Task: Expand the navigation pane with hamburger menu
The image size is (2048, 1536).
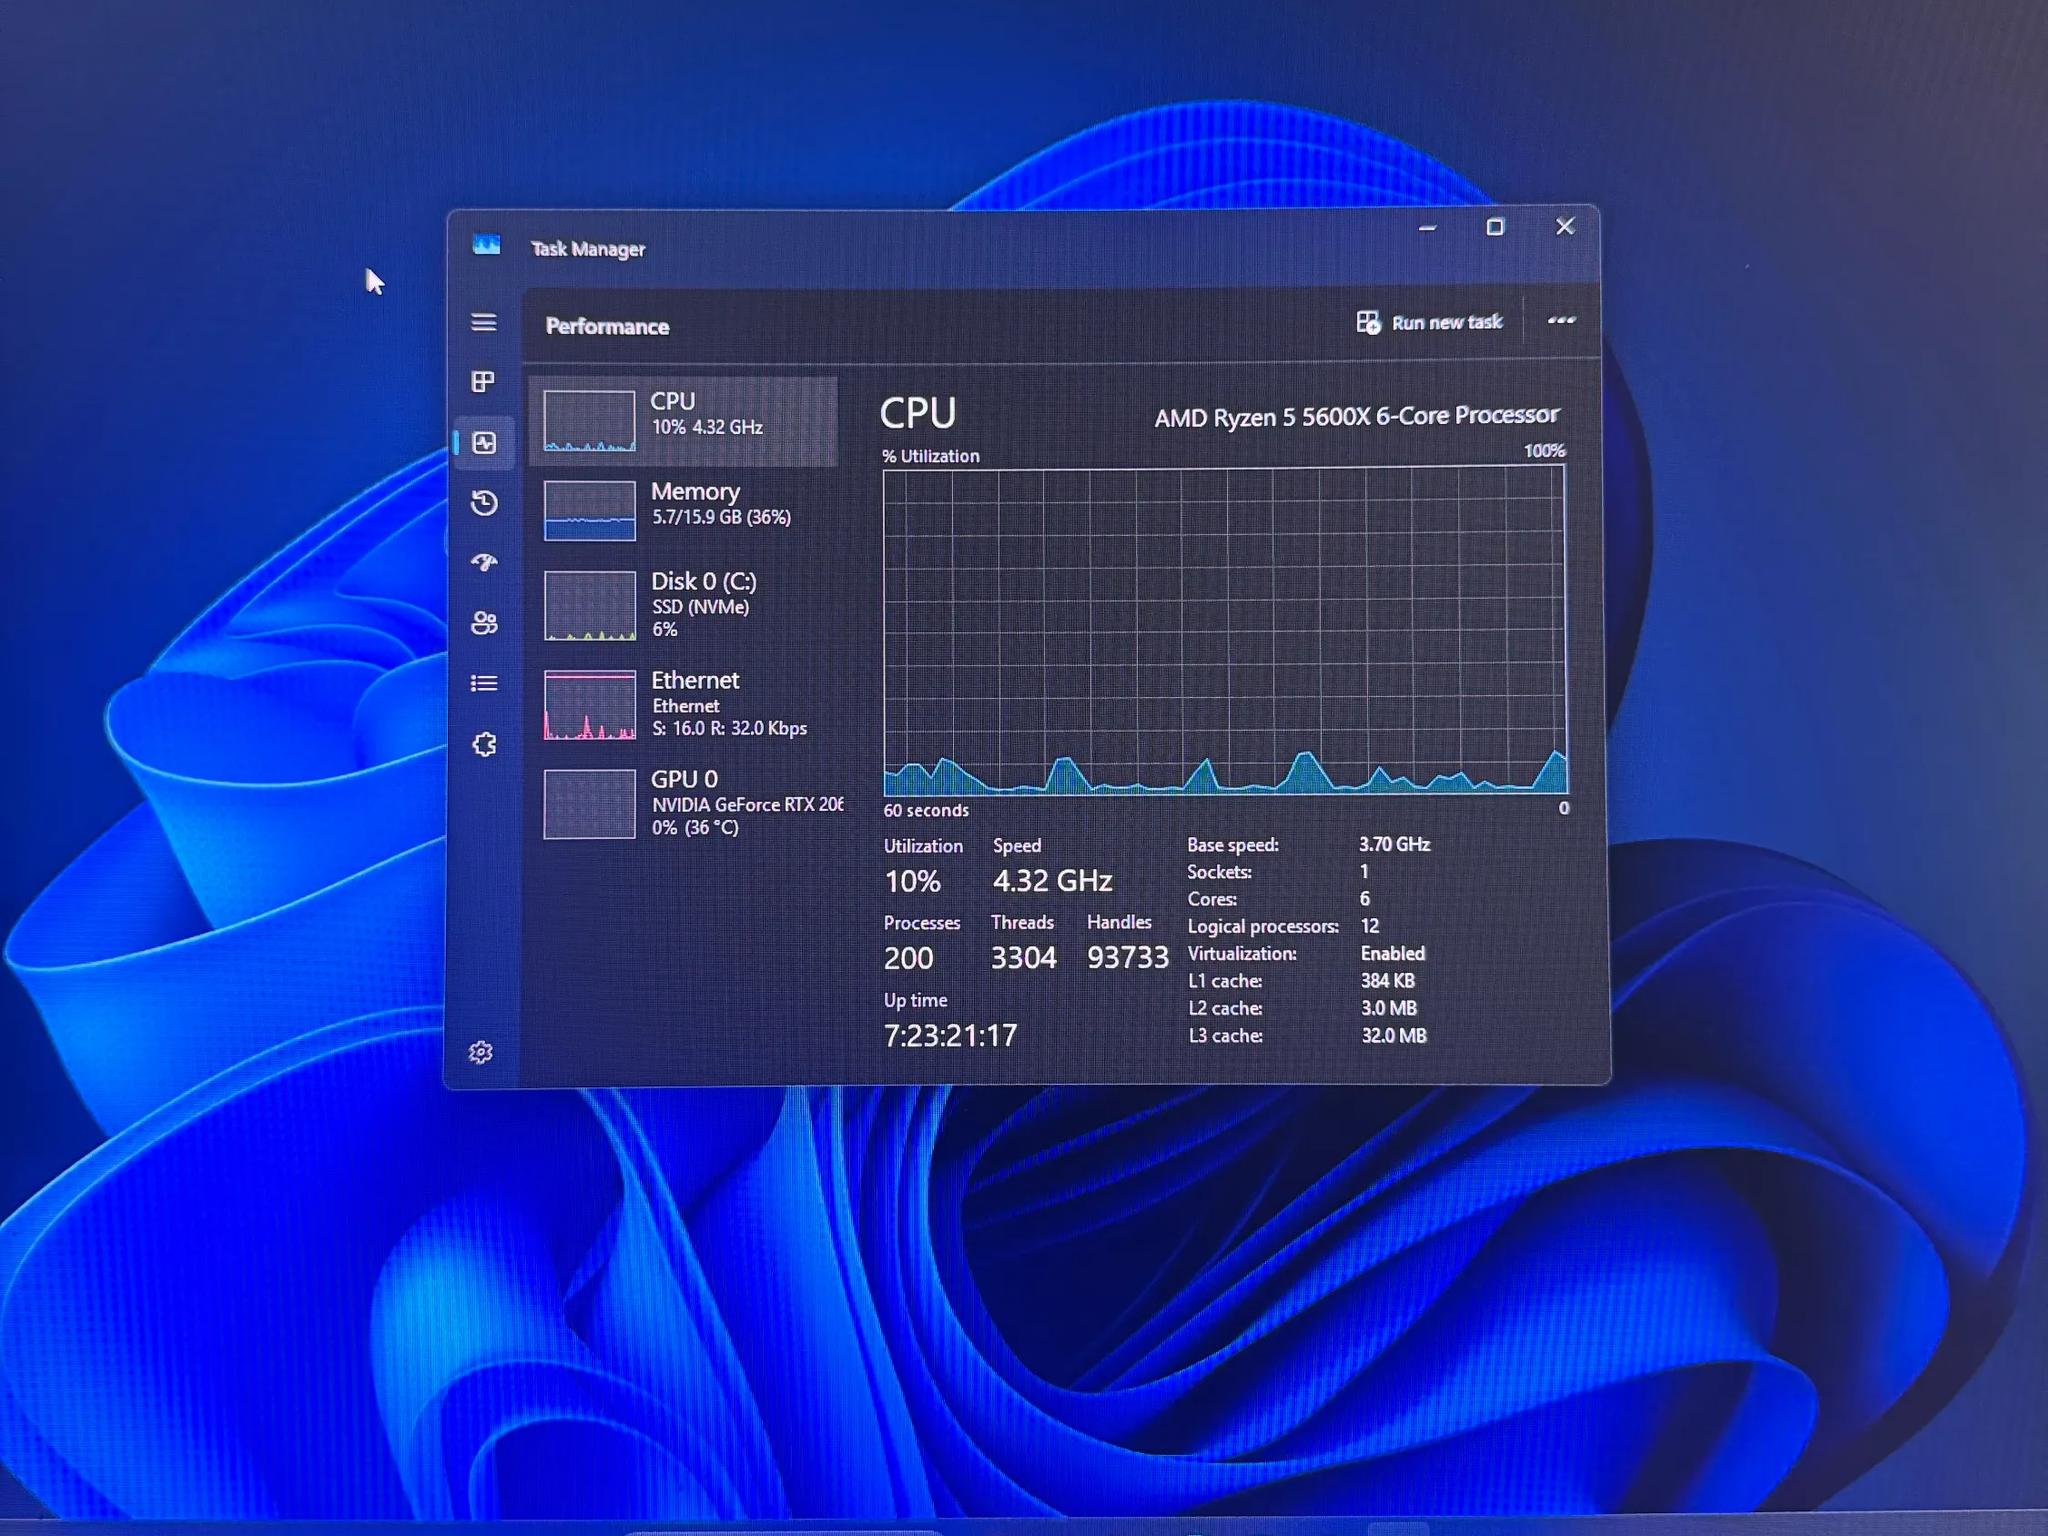Action: (x=485, y=322)
